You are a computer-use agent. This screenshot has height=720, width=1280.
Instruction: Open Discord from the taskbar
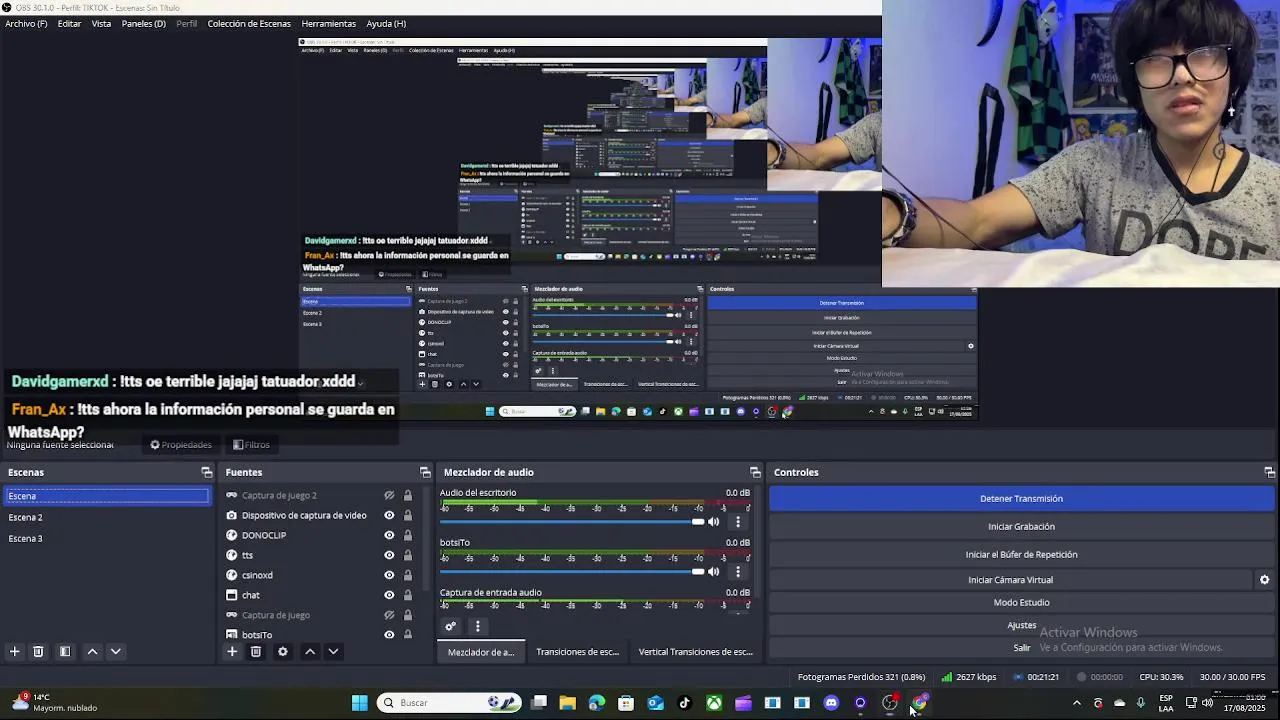(x=831, y=703)
